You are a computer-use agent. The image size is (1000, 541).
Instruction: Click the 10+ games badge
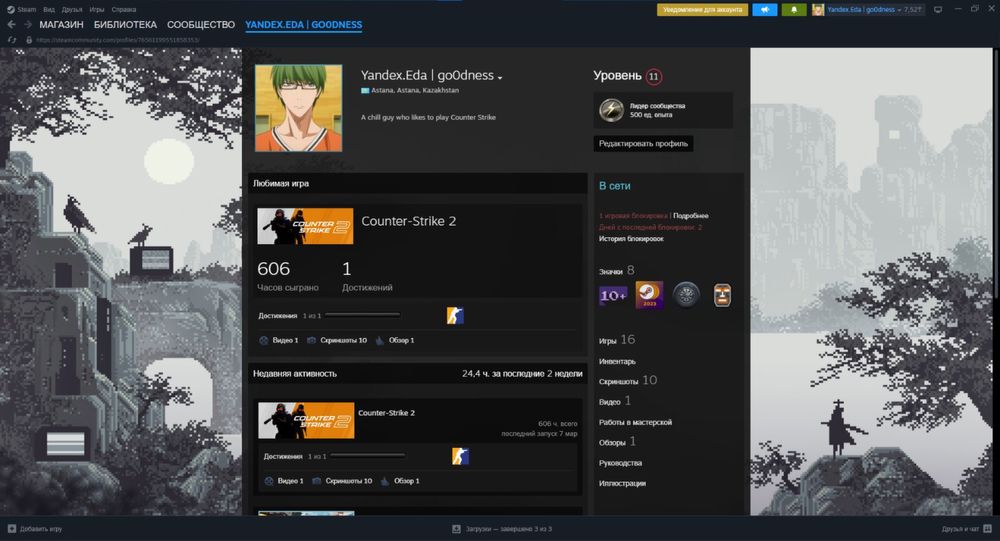[612, 295]
